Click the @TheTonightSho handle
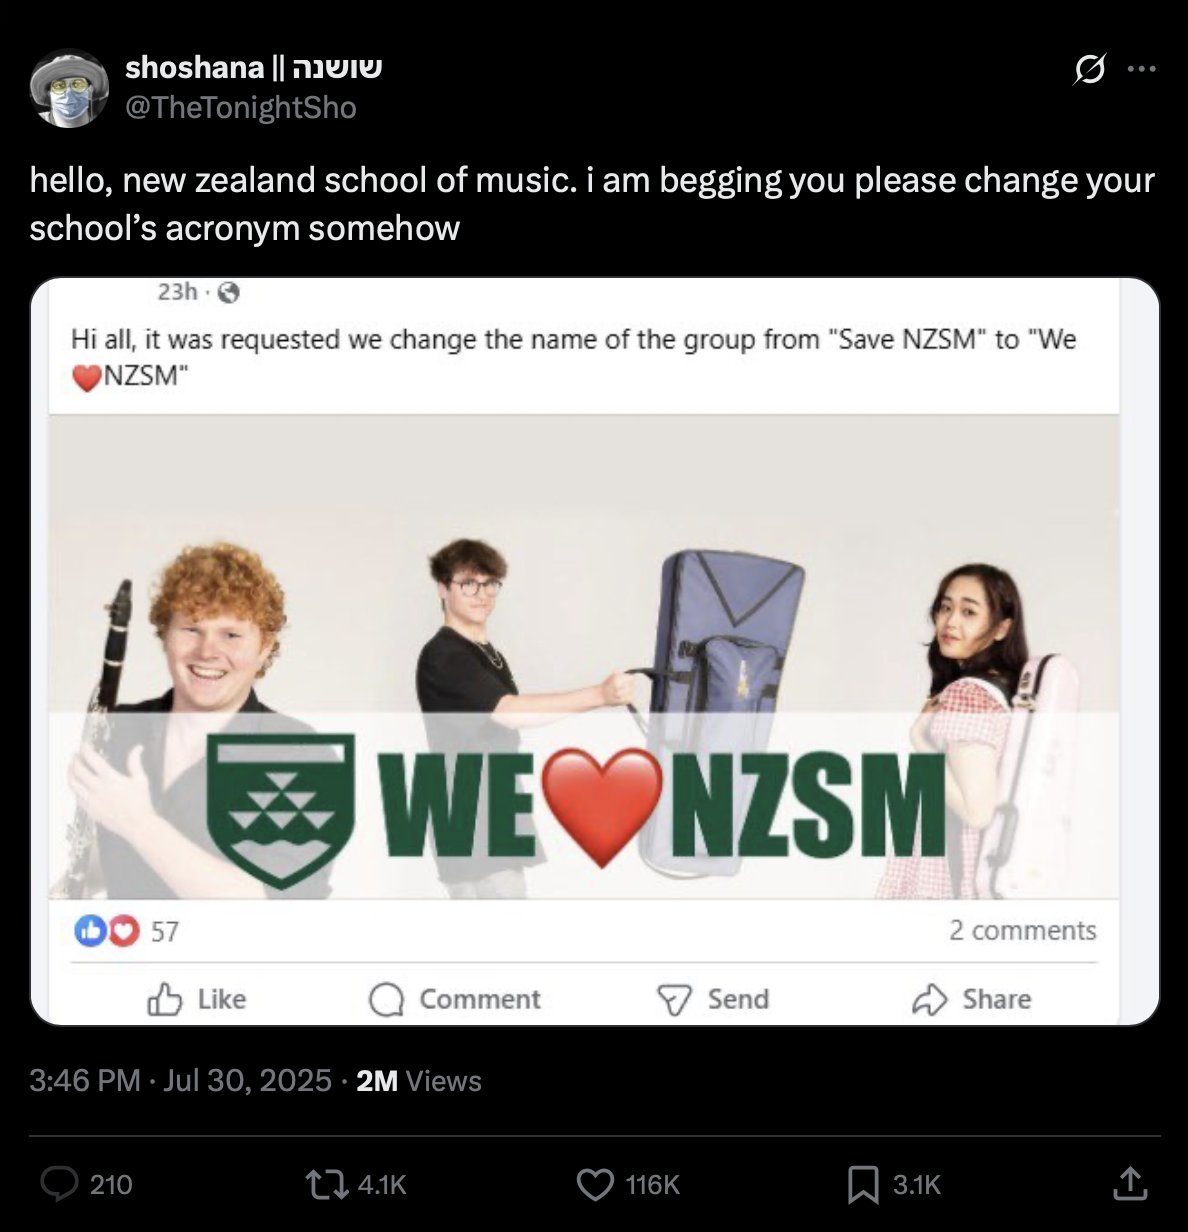Image resolution: width=1188 pixels, height=1232 pixels. tap(240, 107)
